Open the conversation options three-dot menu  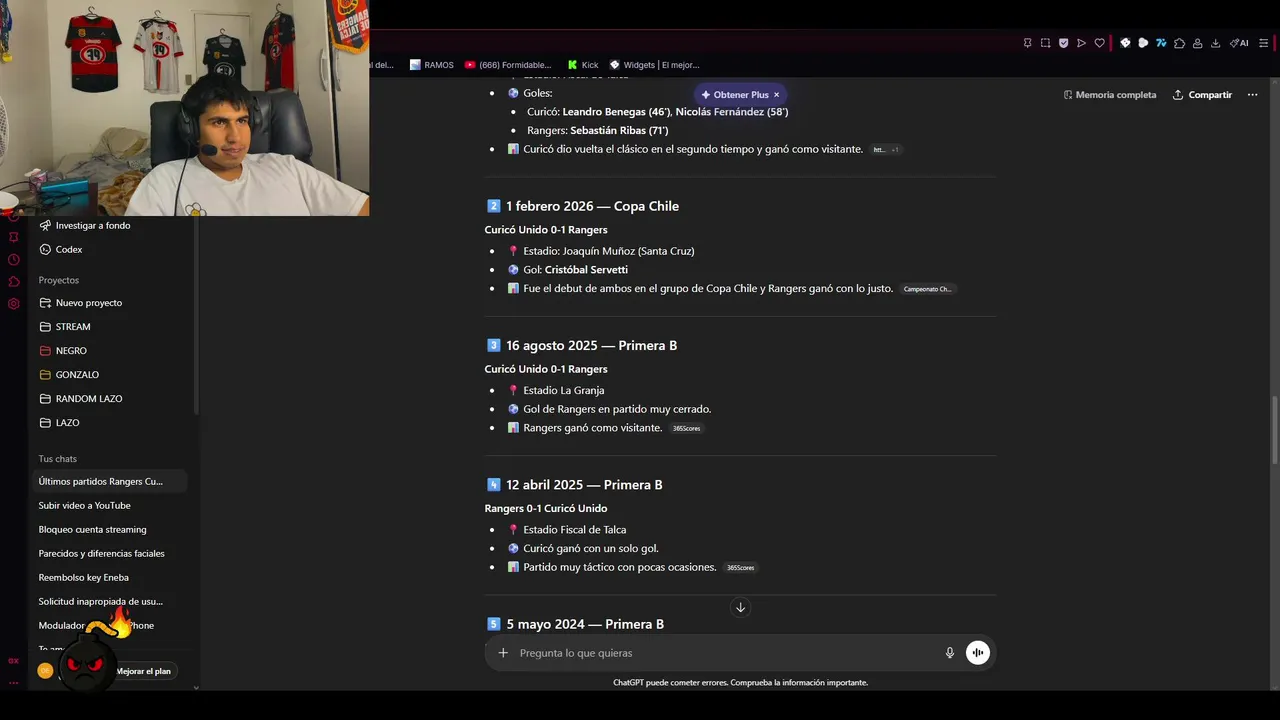click(1254, 95)
